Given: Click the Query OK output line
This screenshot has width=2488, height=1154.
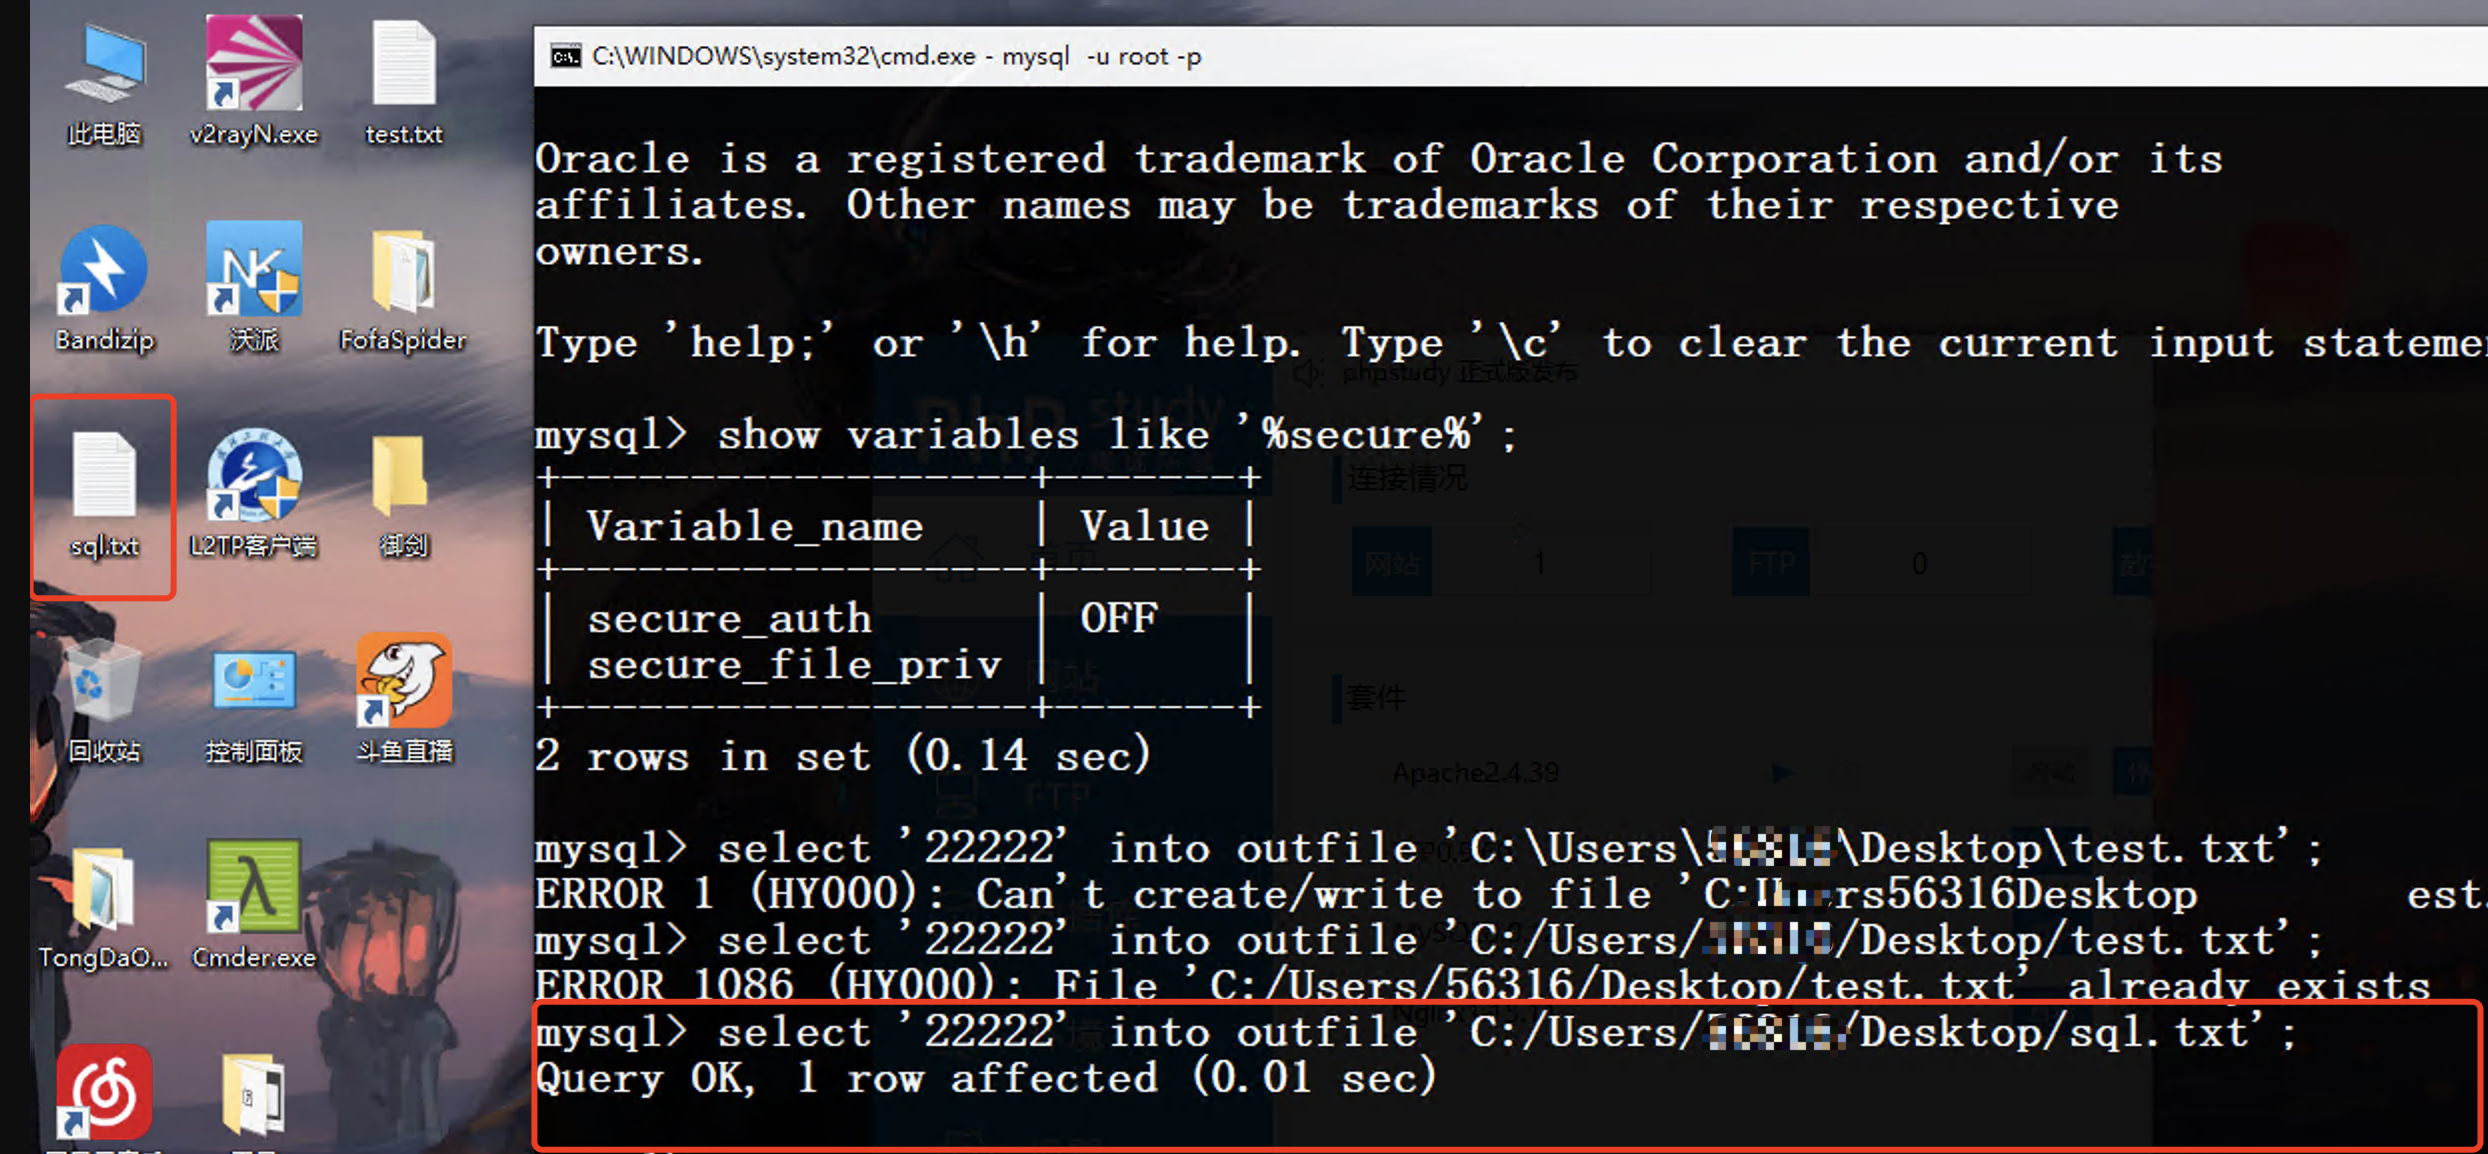Looking at the screenshot, I should [x=985, y=1078].
